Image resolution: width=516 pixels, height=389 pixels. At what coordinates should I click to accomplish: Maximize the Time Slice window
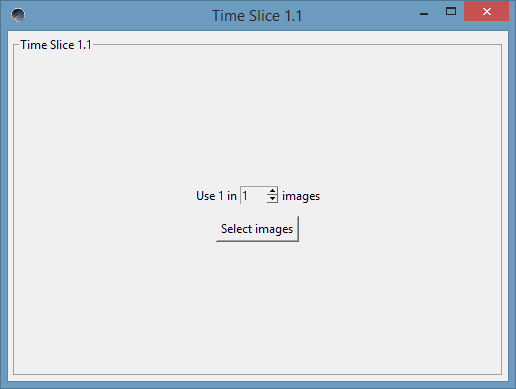[451, 12]
